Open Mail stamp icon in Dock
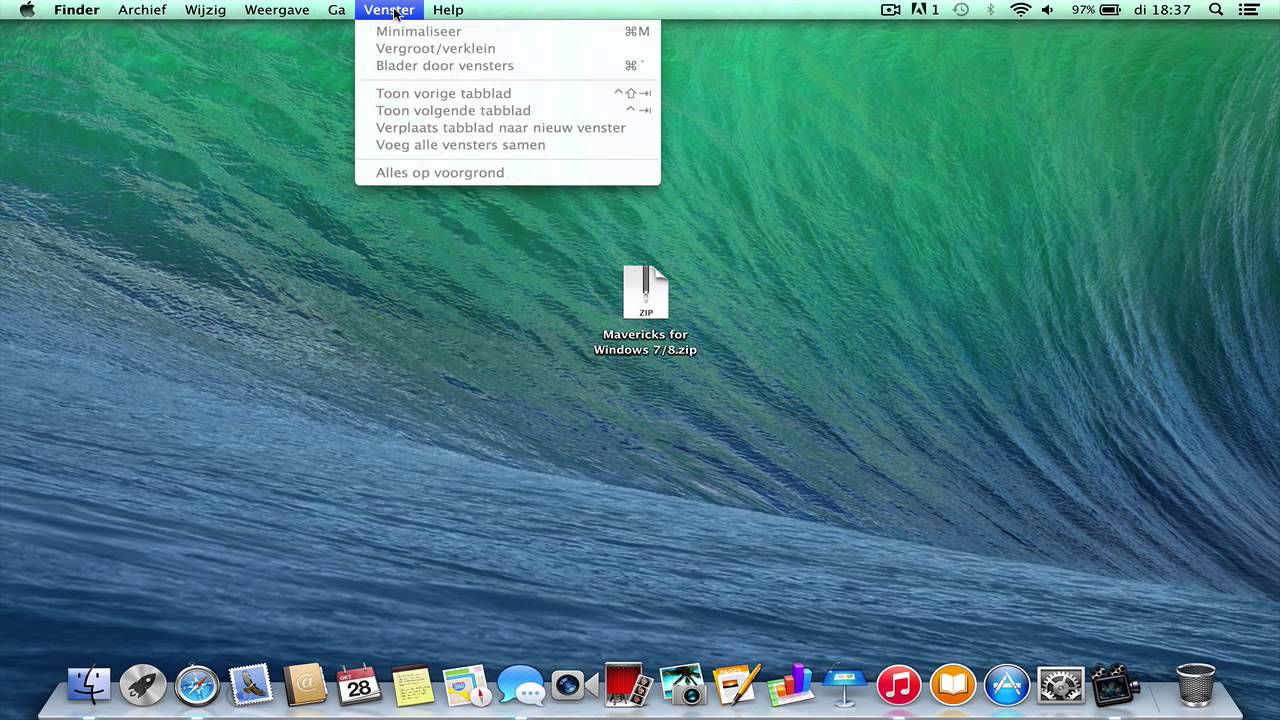Screen dimensions: 1280x720 (251, 685)
